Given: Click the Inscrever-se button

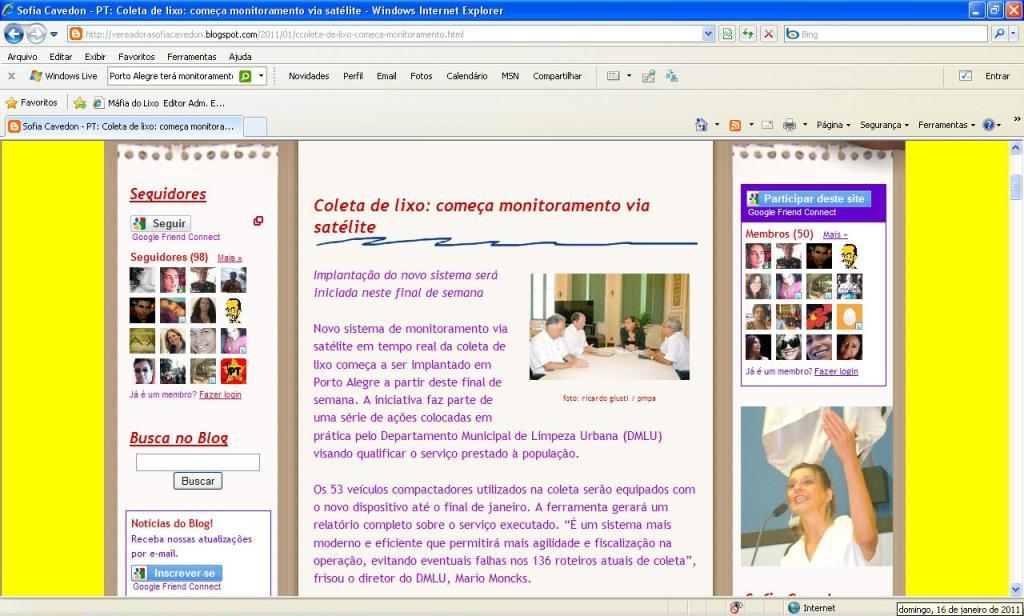Looking at the screenshot, I should point(177,573).
